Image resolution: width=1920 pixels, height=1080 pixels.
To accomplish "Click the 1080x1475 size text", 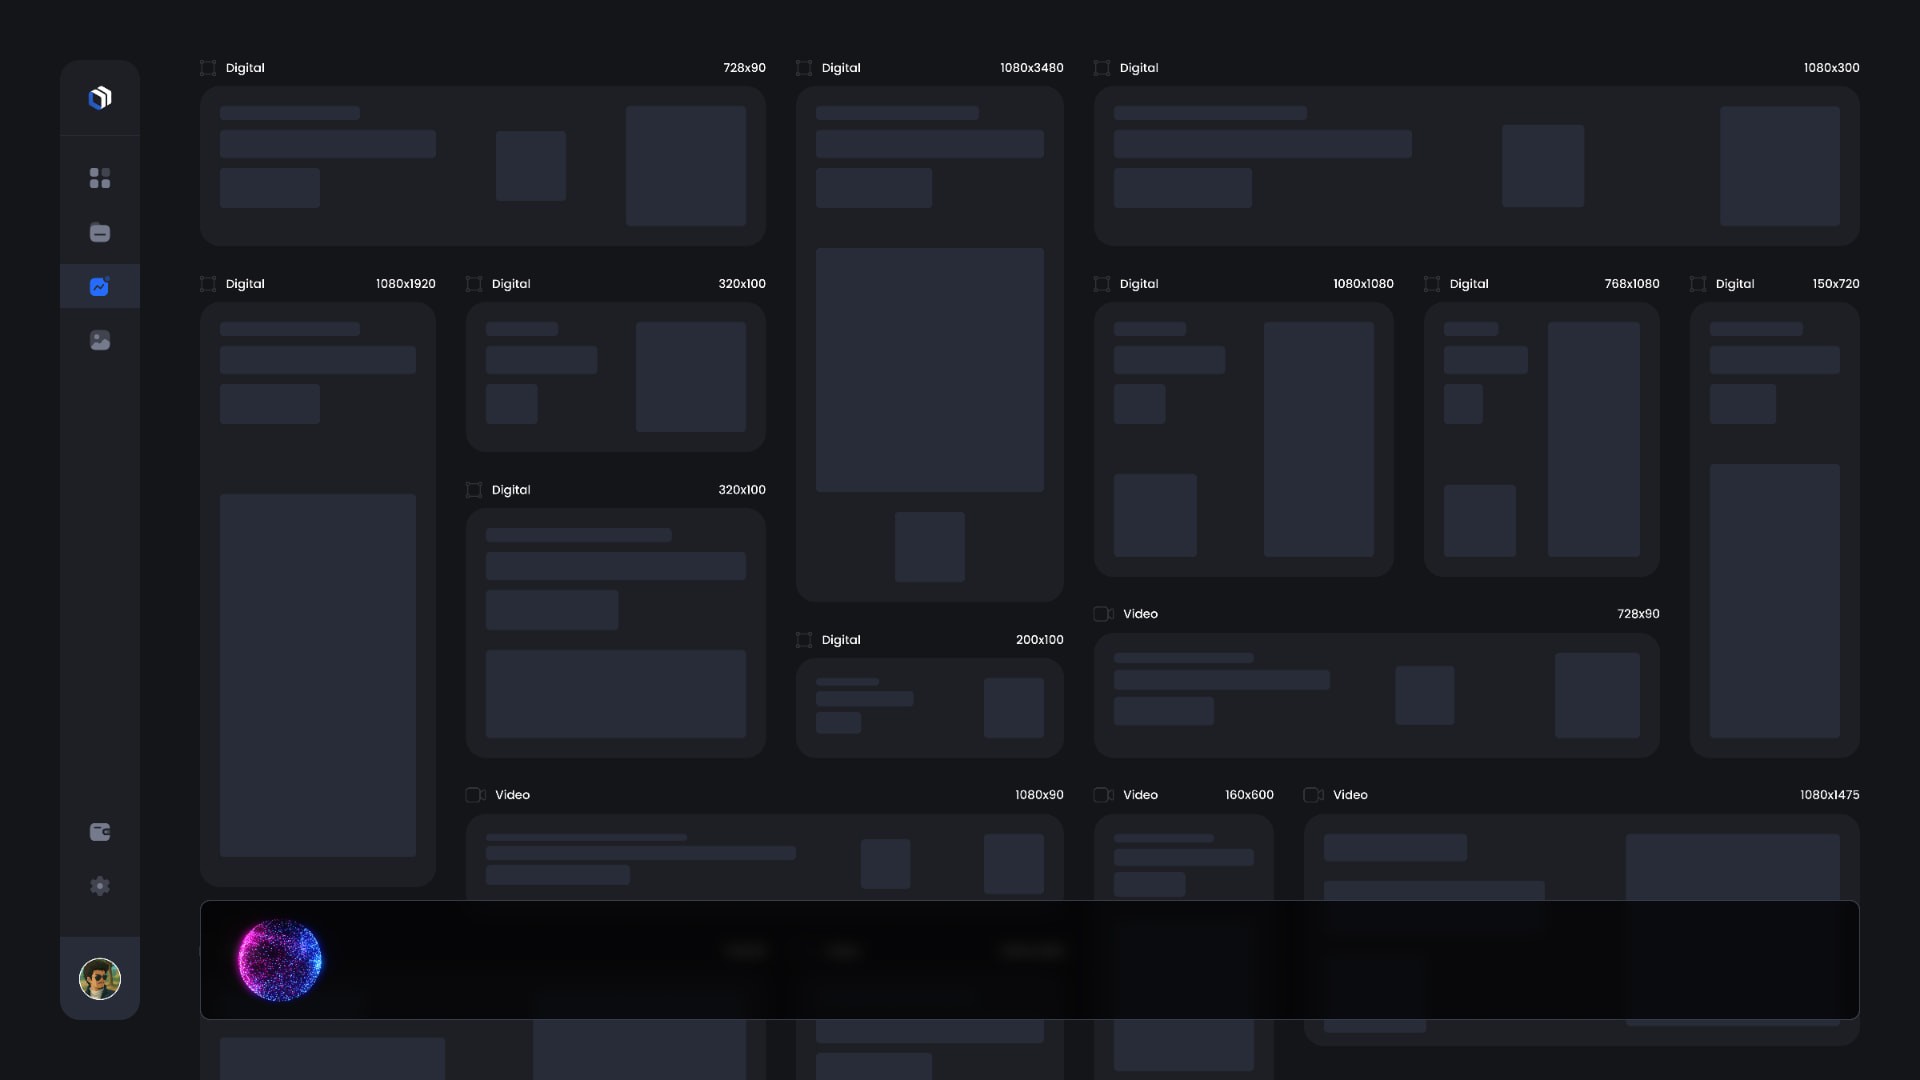I will (1830, 795).
